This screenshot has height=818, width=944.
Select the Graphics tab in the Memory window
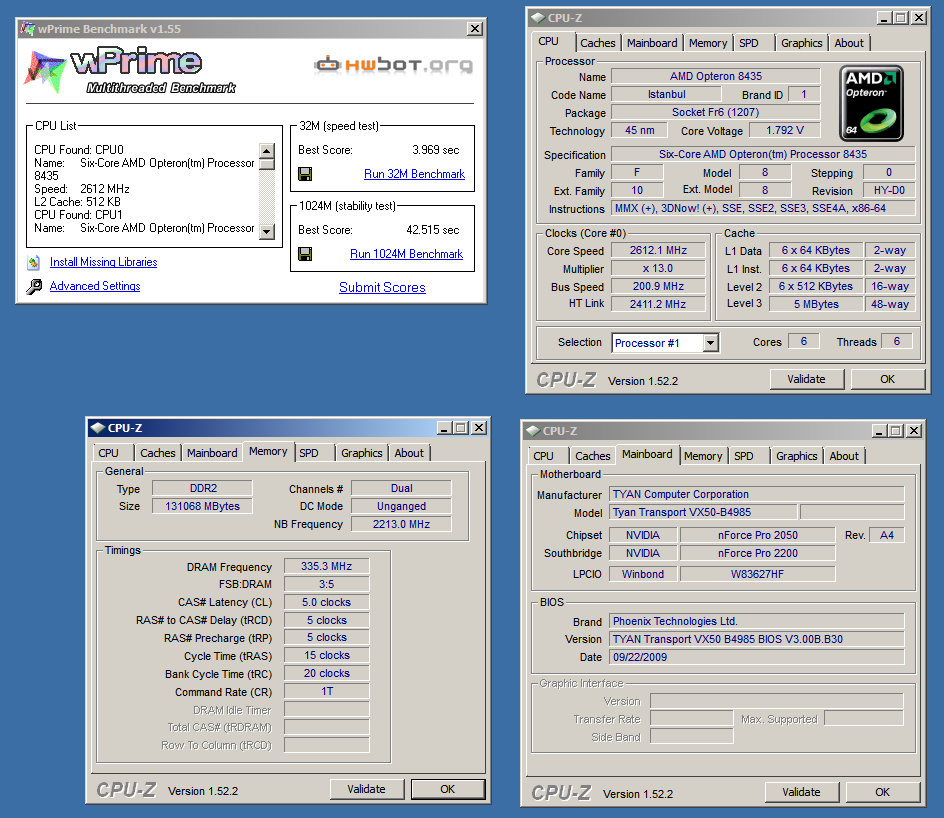[x=362, y=453]
